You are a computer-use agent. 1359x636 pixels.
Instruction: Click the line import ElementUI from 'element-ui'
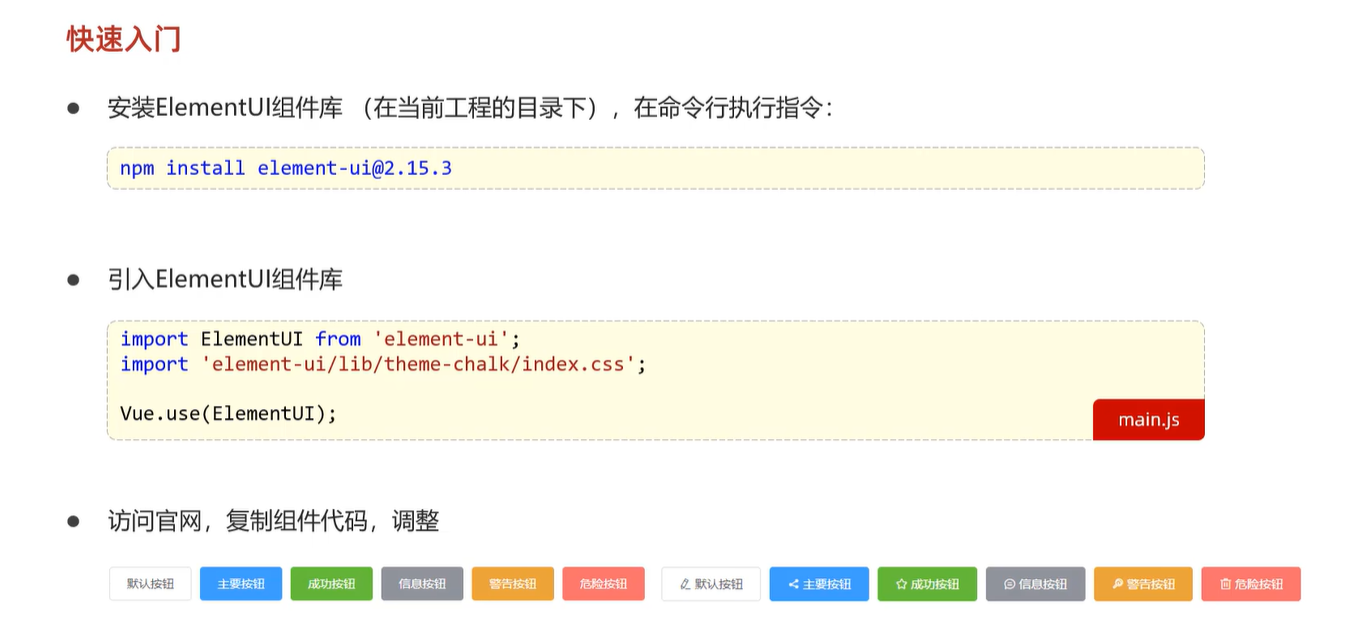pyautogui.click(x=321, y=339)
